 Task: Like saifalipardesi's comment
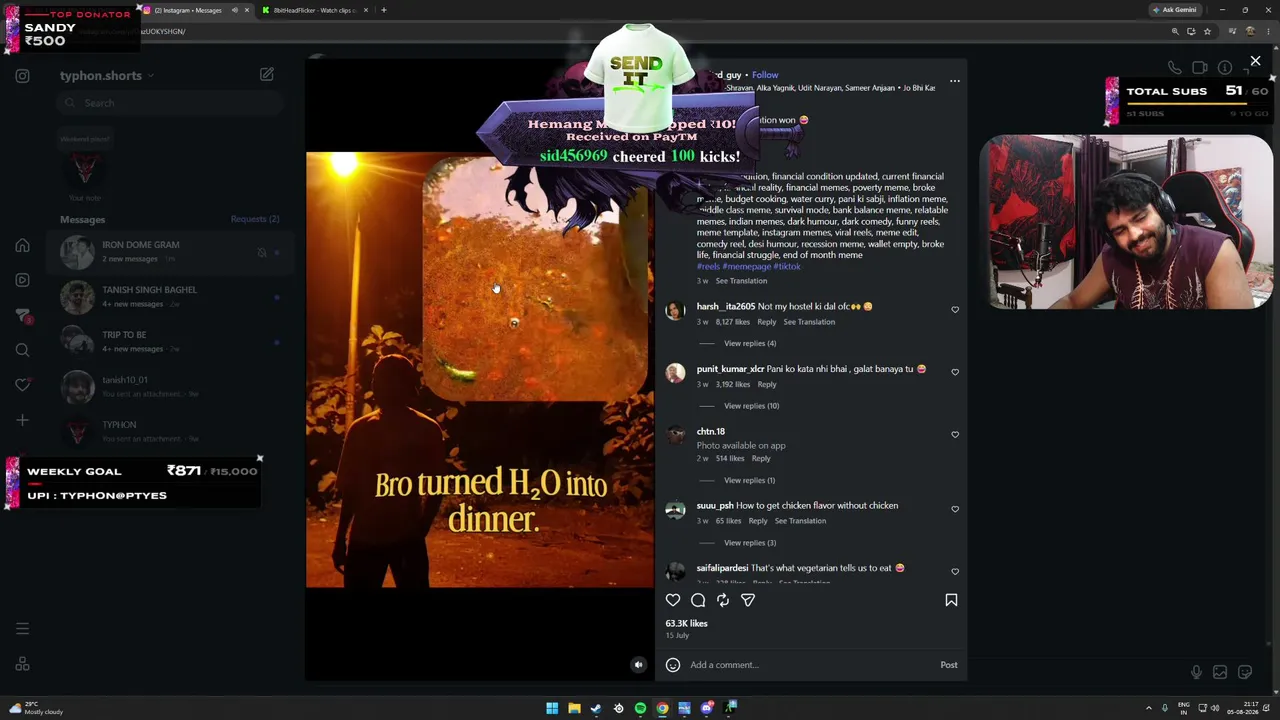point(955,571)
